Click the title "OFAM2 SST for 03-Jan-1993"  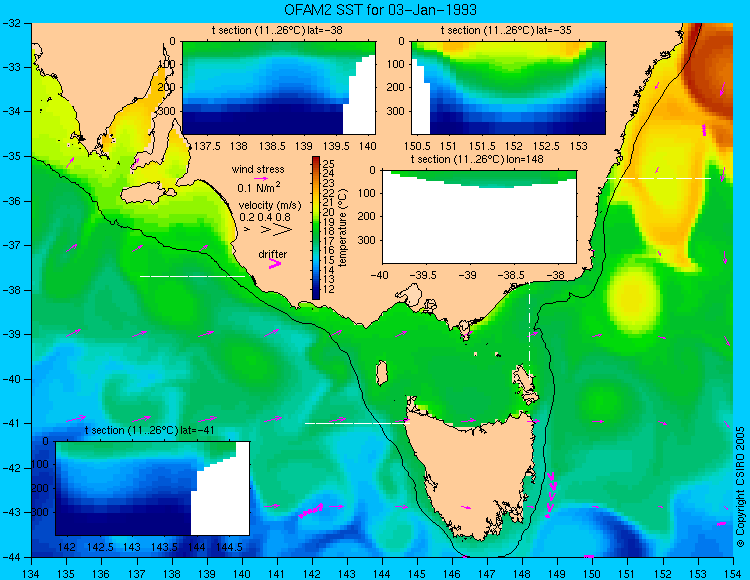tap(380, 10)
